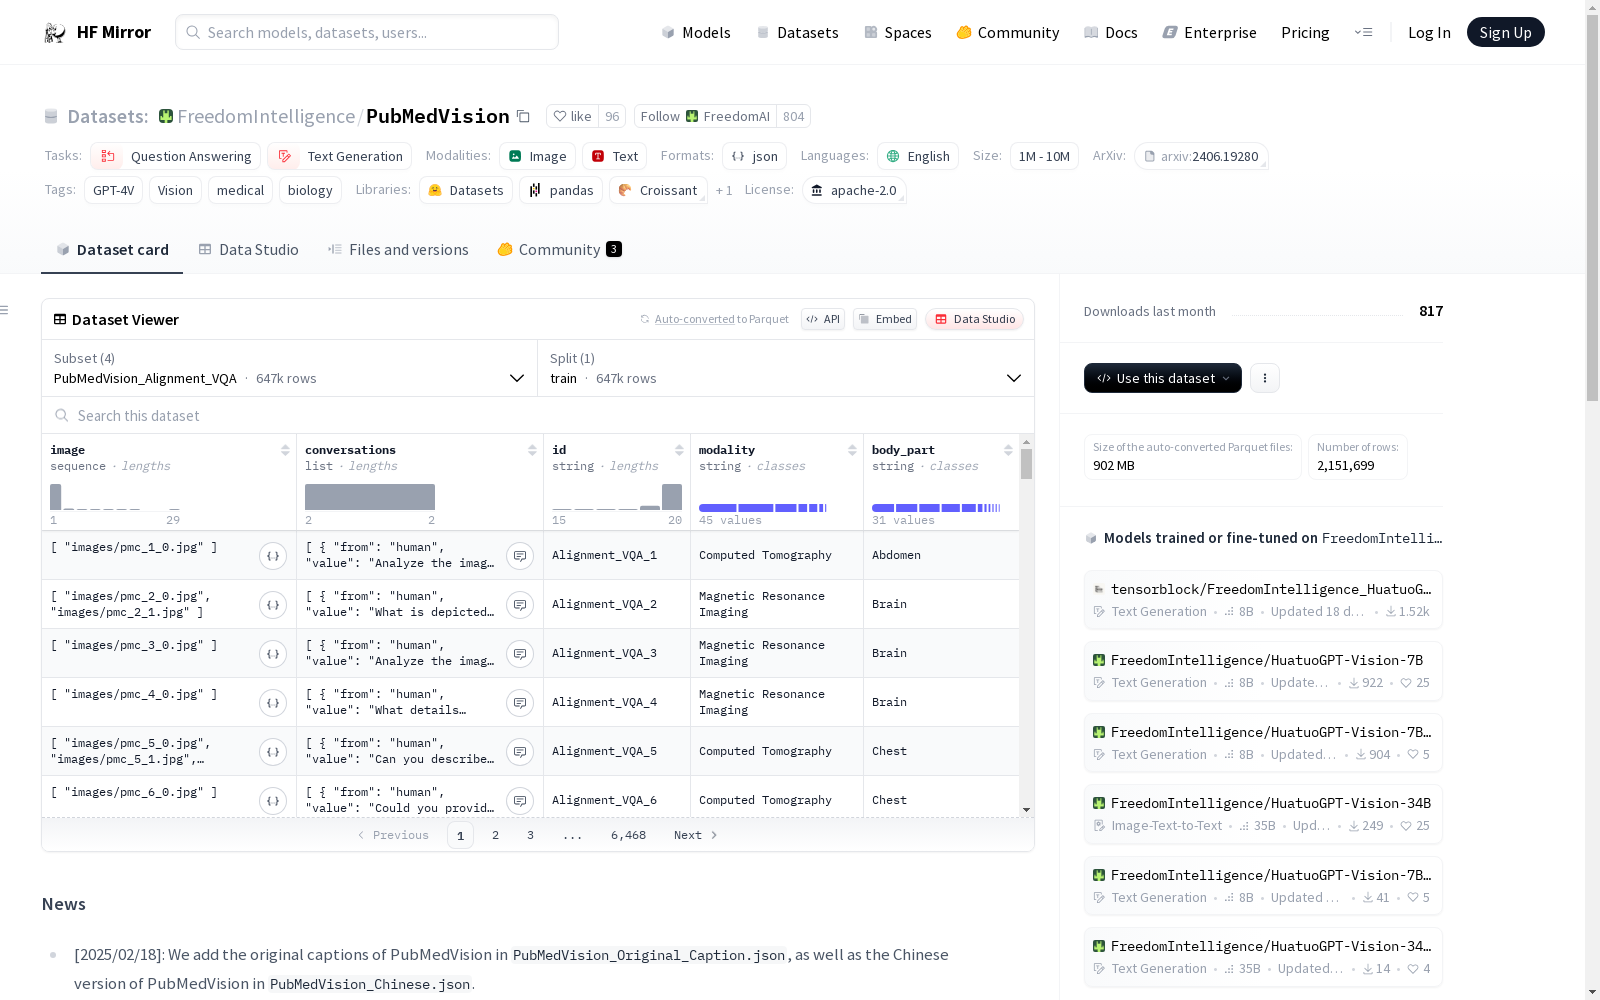Toggle the left sidebar table of contents
Image resolution: width=1600 pixels, height=1000 pixels.
[x=5, y=310]
